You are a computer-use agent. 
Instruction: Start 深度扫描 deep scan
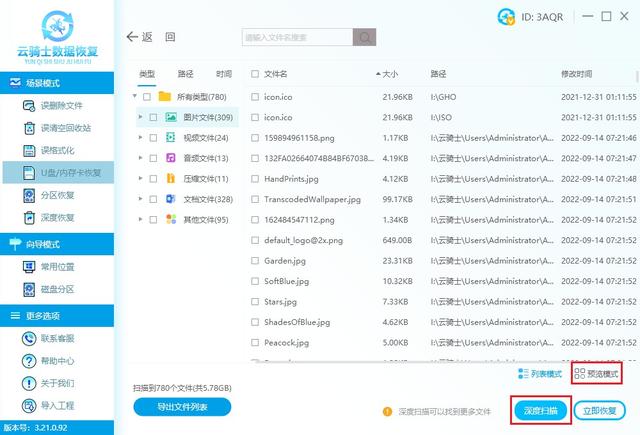pos(541,411)
